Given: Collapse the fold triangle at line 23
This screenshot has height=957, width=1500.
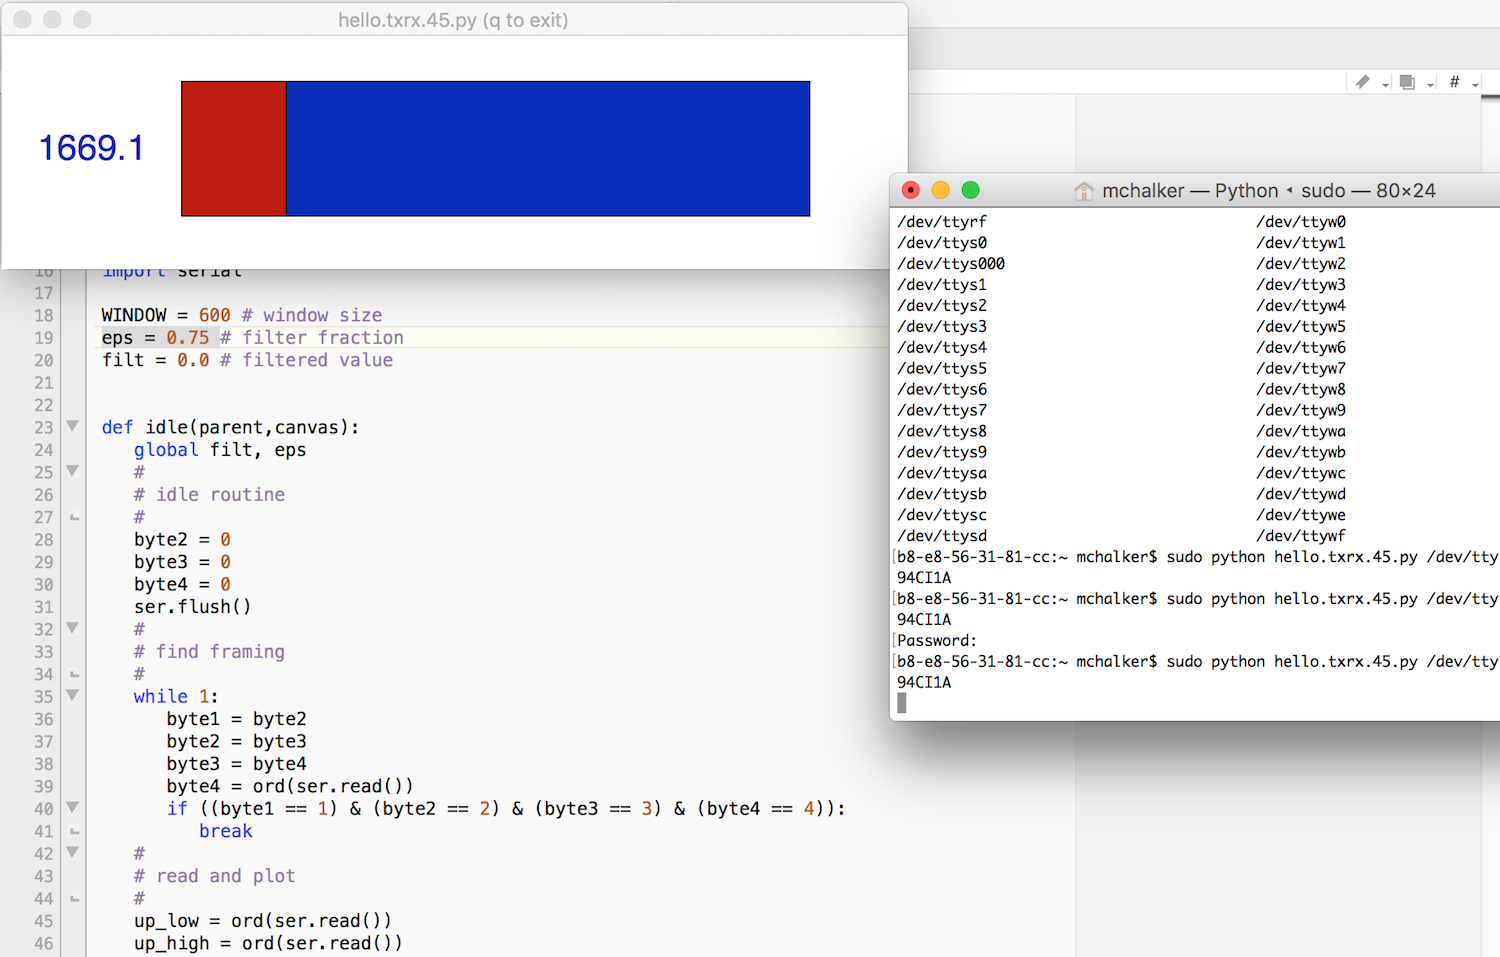Looking at the screenshot, I should click(x=73, y=426).
